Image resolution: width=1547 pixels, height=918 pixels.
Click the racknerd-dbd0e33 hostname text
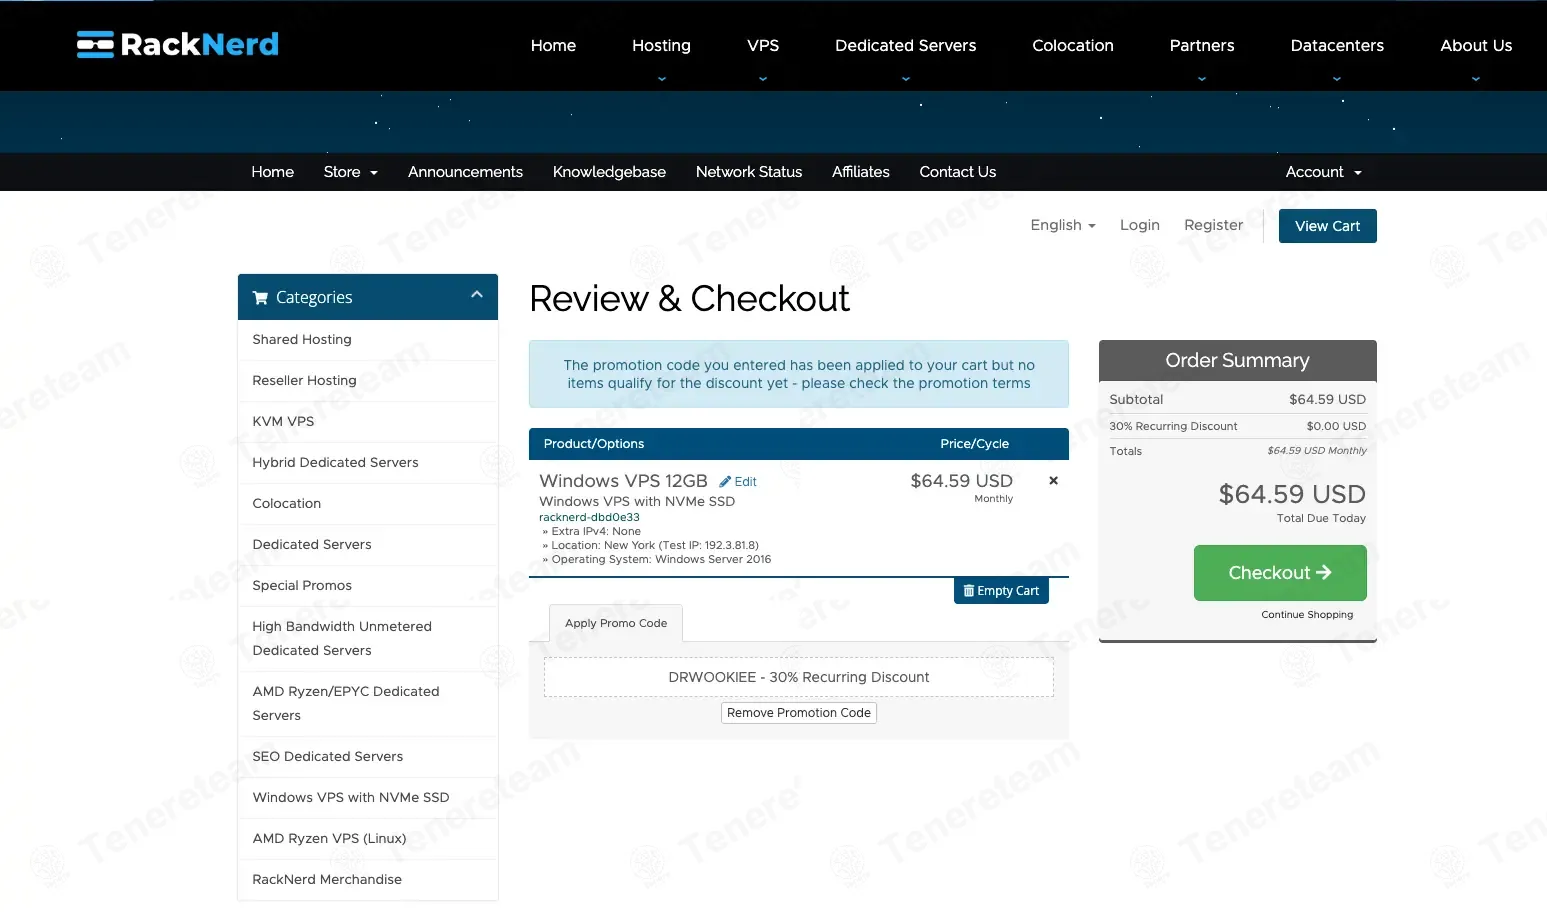click(589, 518)
